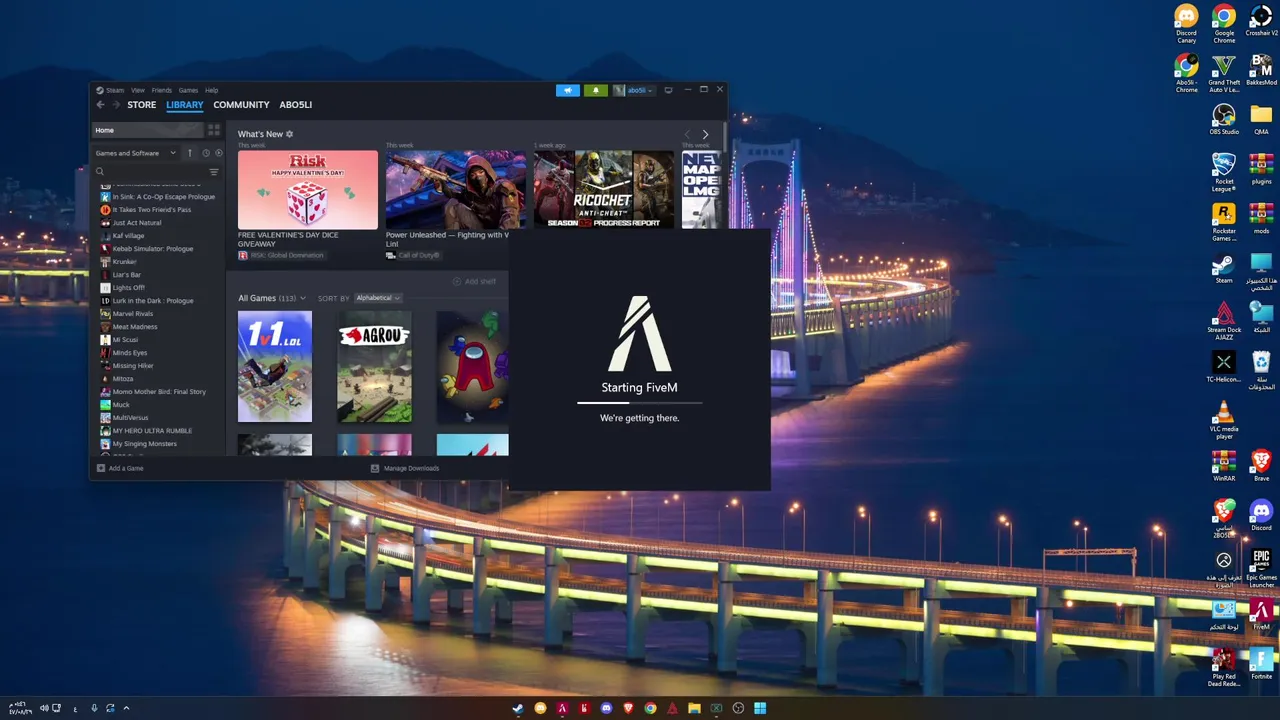Expand the Games and Software filter dropdown
The width and height of the screenshot is (1280, 720).
click(135, 153)
